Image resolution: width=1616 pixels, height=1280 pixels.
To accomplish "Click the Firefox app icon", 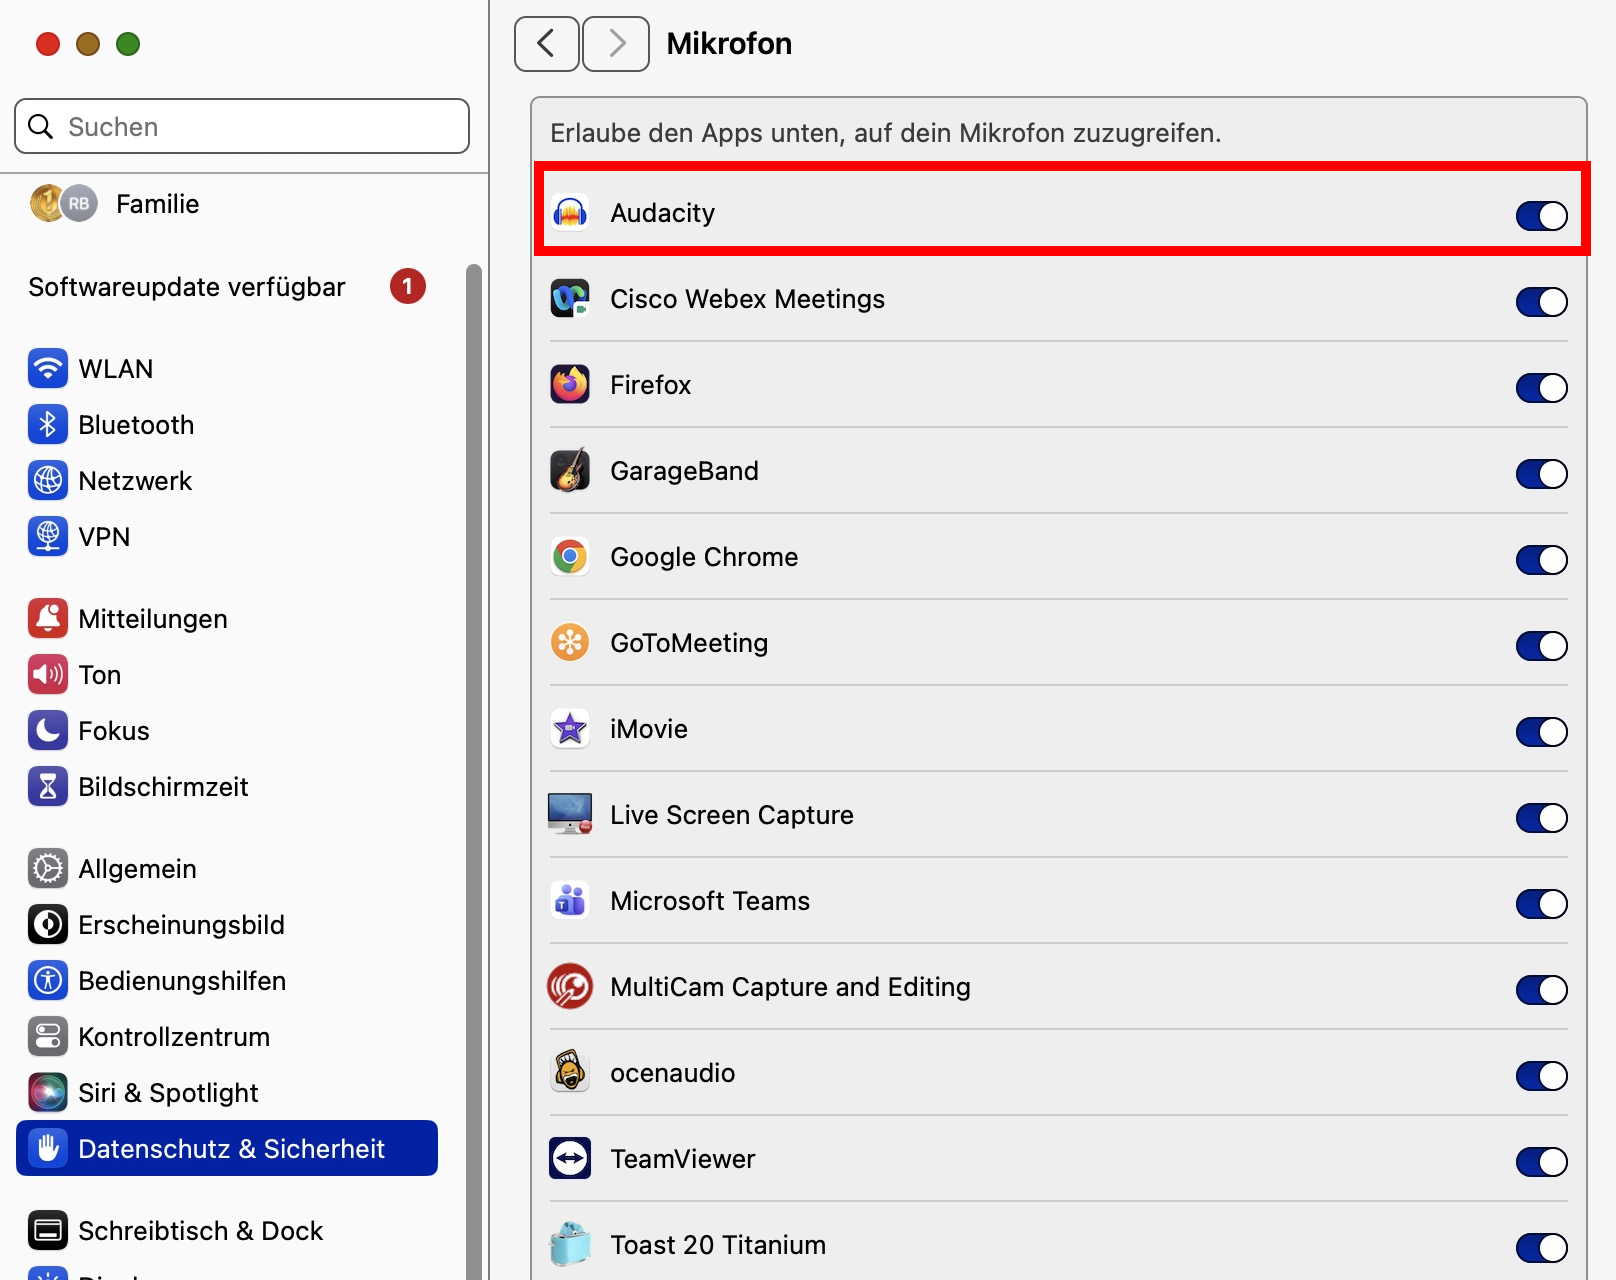I will 570,385.
